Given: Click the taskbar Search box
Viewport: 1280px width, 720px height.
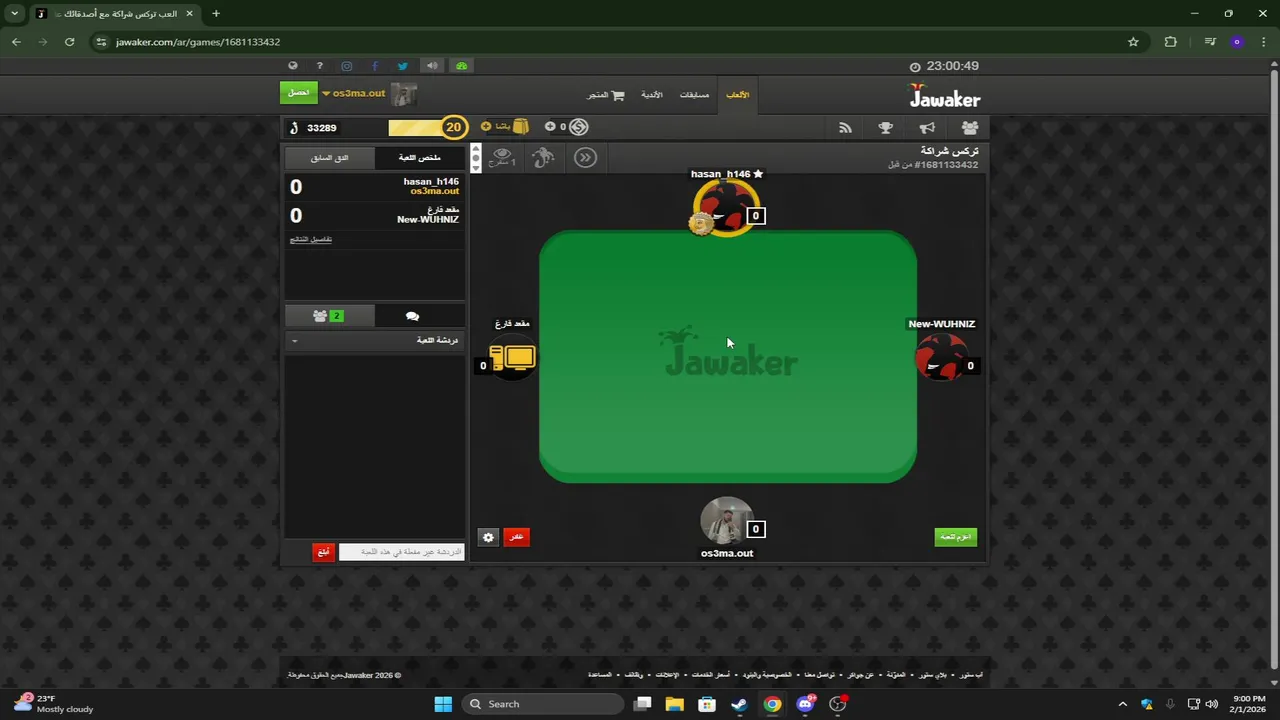Looking at the screenshot, I should tap(545, 704).
